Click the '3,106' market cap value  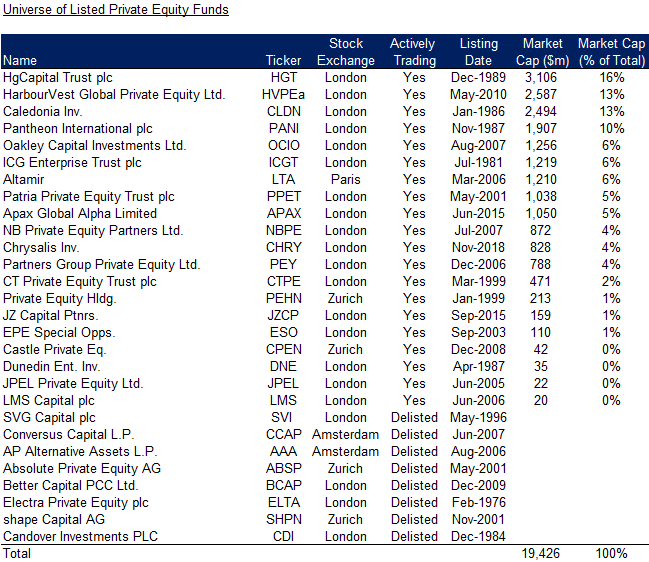point(541,78)
